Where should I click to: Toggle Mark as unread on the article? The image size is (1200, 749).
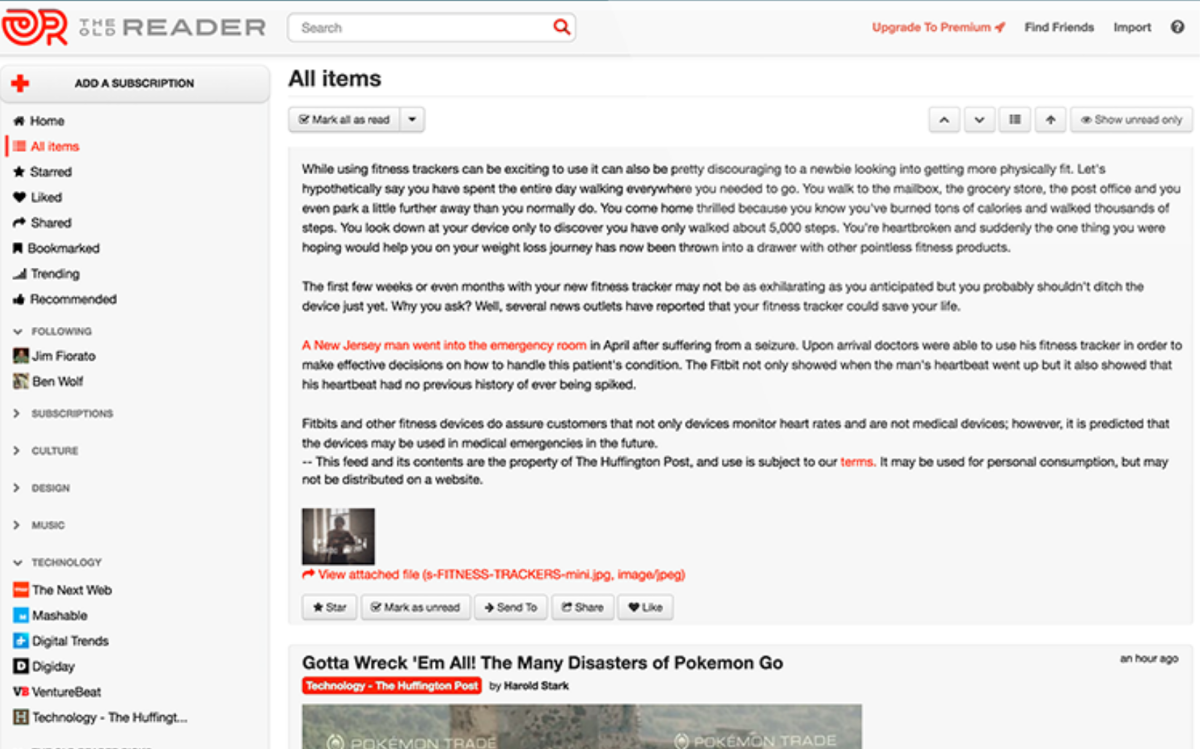pos(415,607)
